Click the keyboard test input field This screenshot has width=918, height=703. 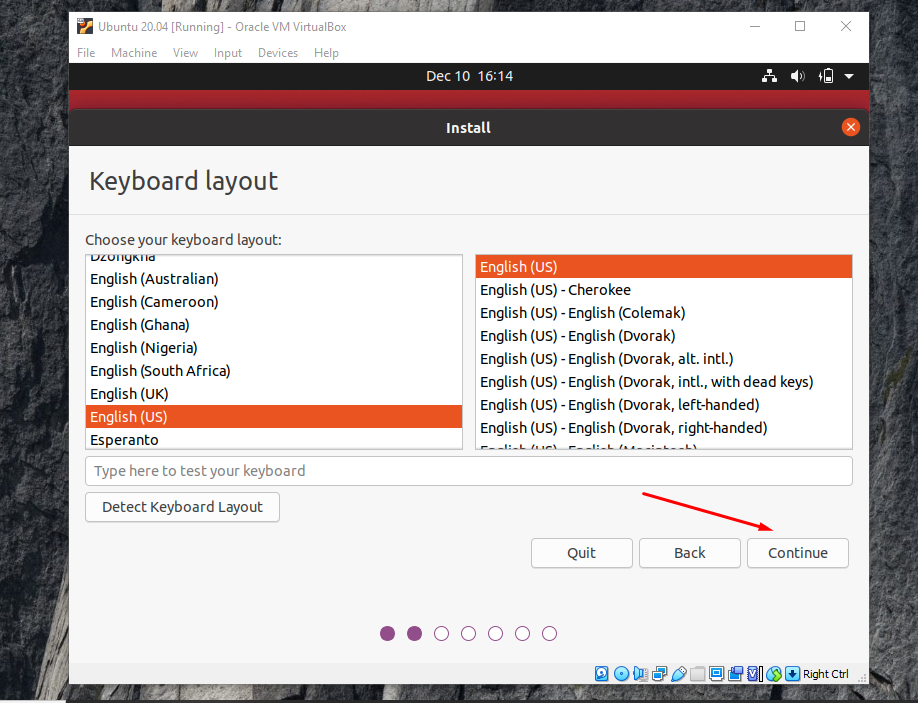point(468,471)
